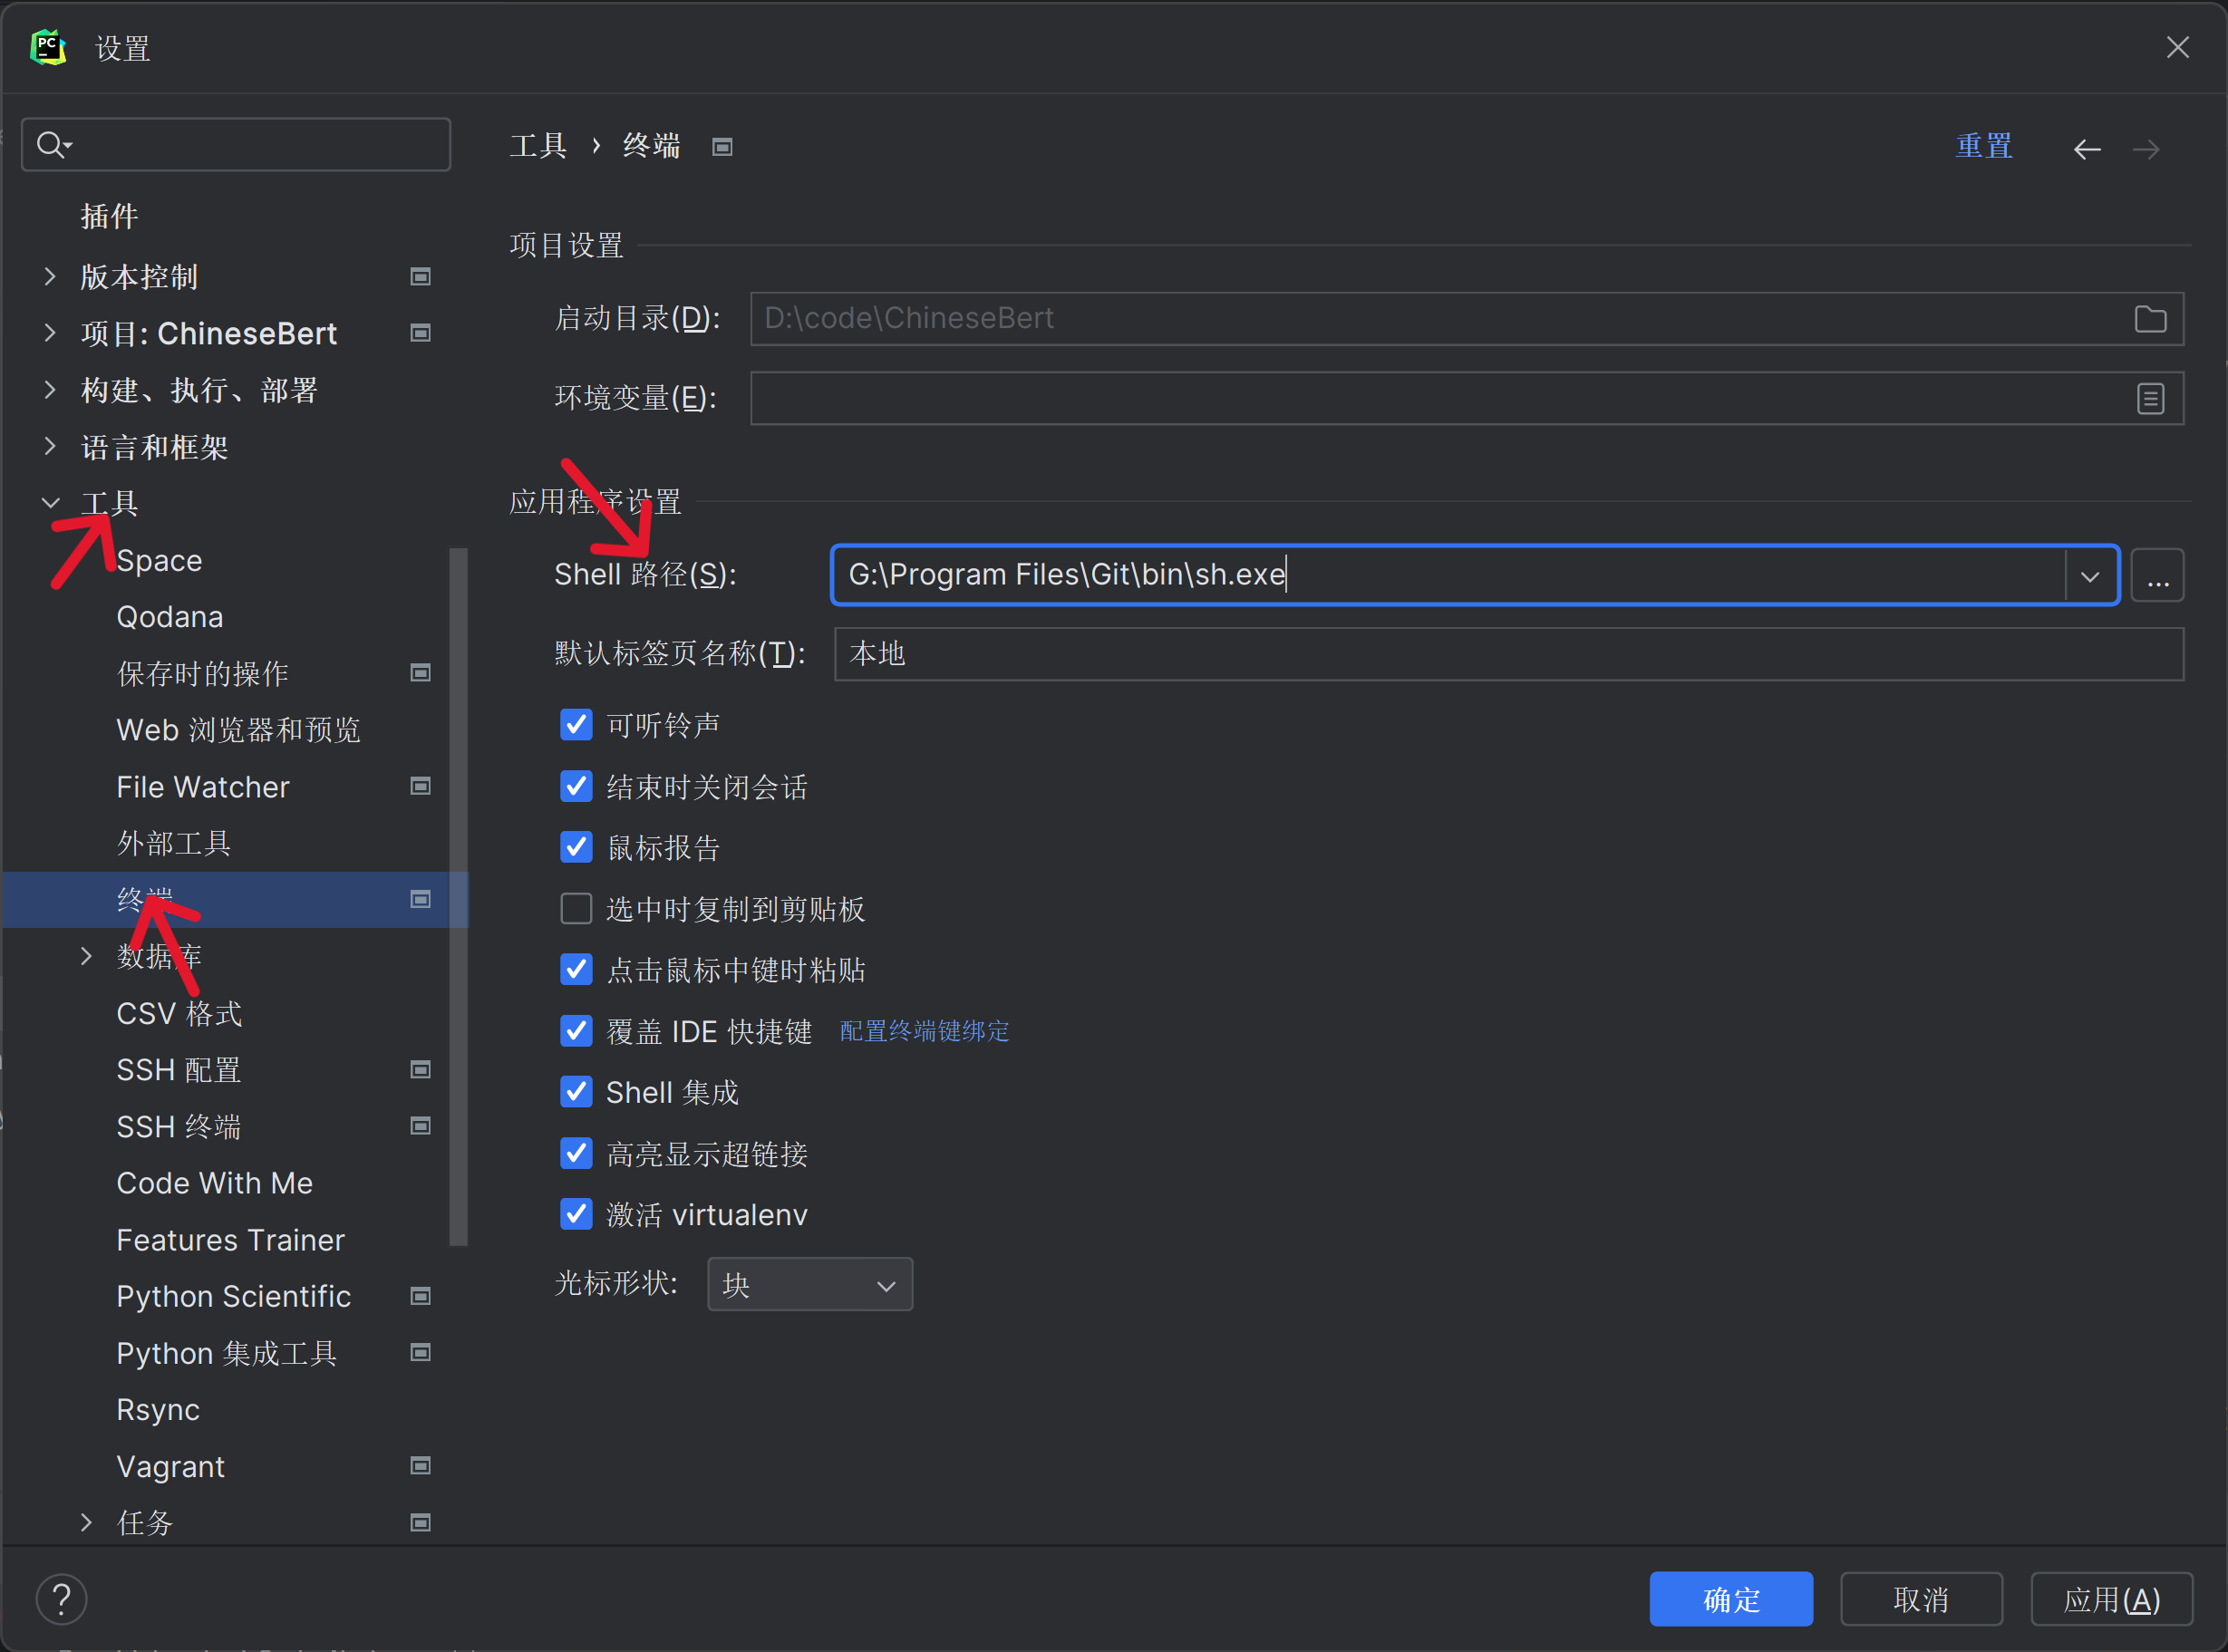Enable 选中时复制到剪贴板 checkbox

point(576,908)
